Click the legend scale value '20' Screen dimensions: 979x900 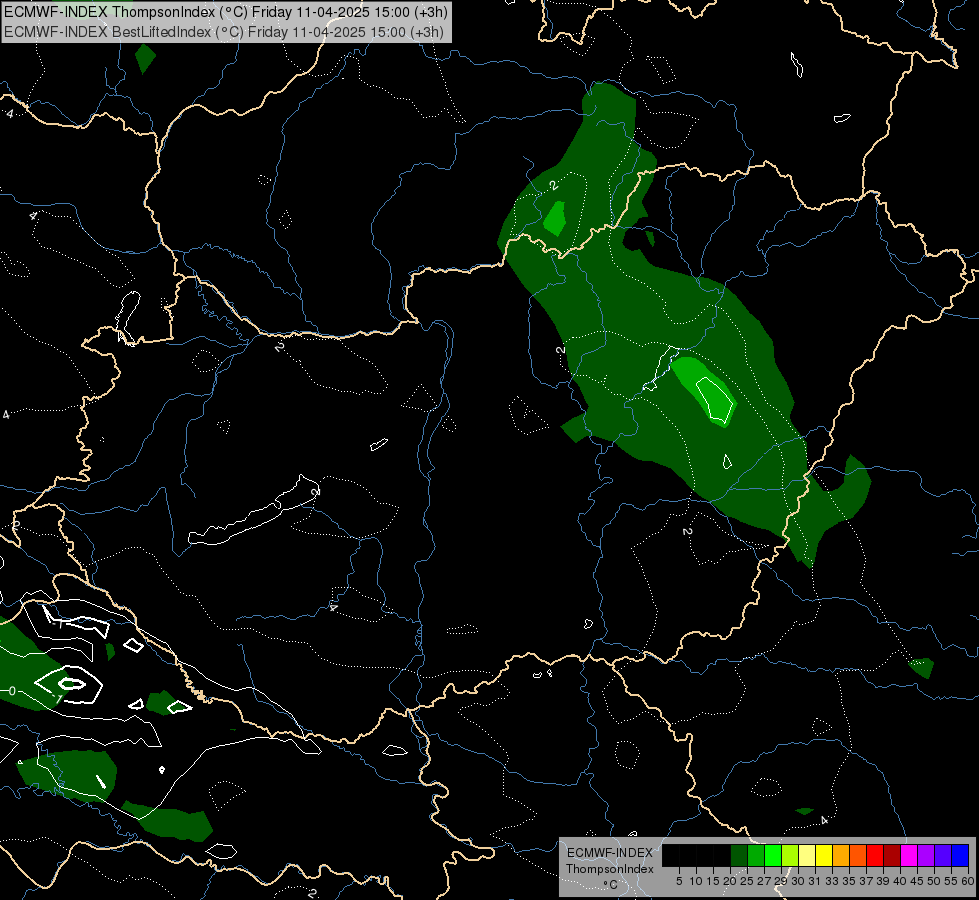tap(730, 881)
